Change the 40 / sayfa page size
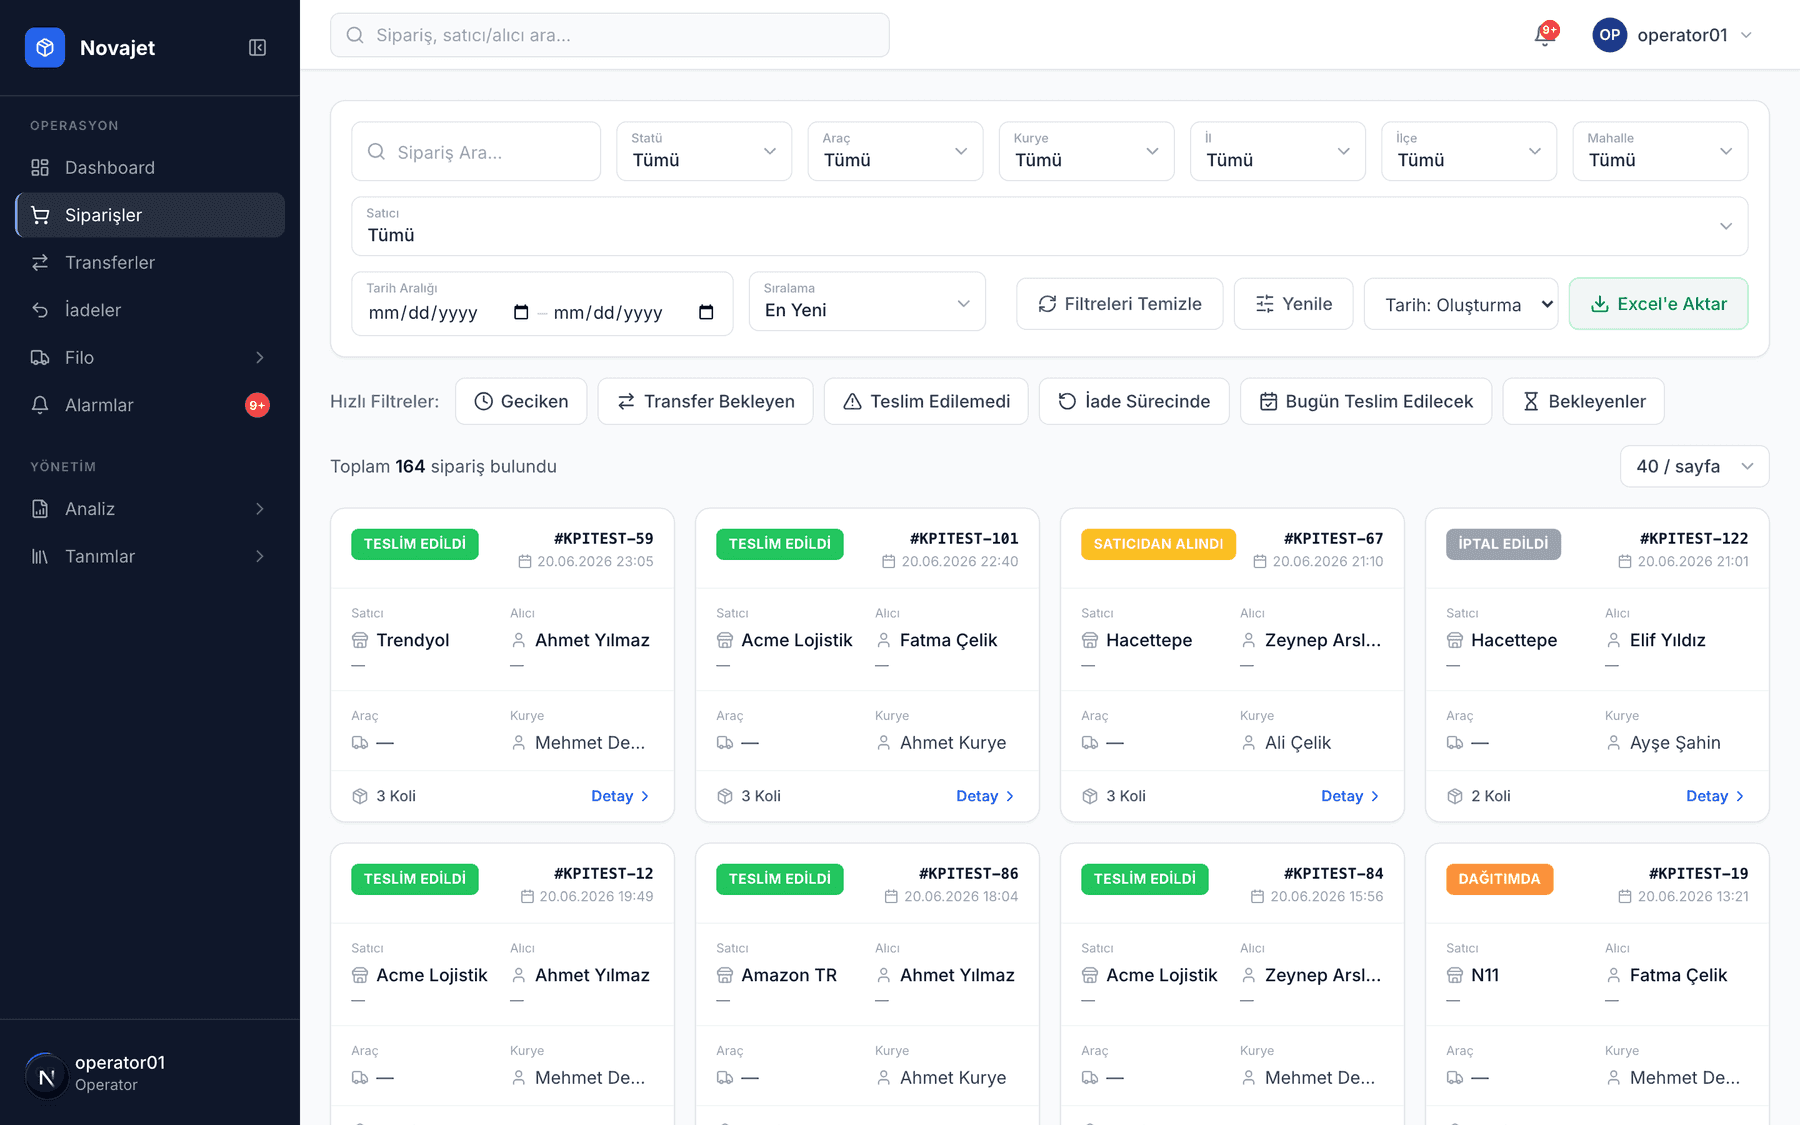This screenshot has width=1800, height=1125. pyautogui.click(x=1694, y=466)
